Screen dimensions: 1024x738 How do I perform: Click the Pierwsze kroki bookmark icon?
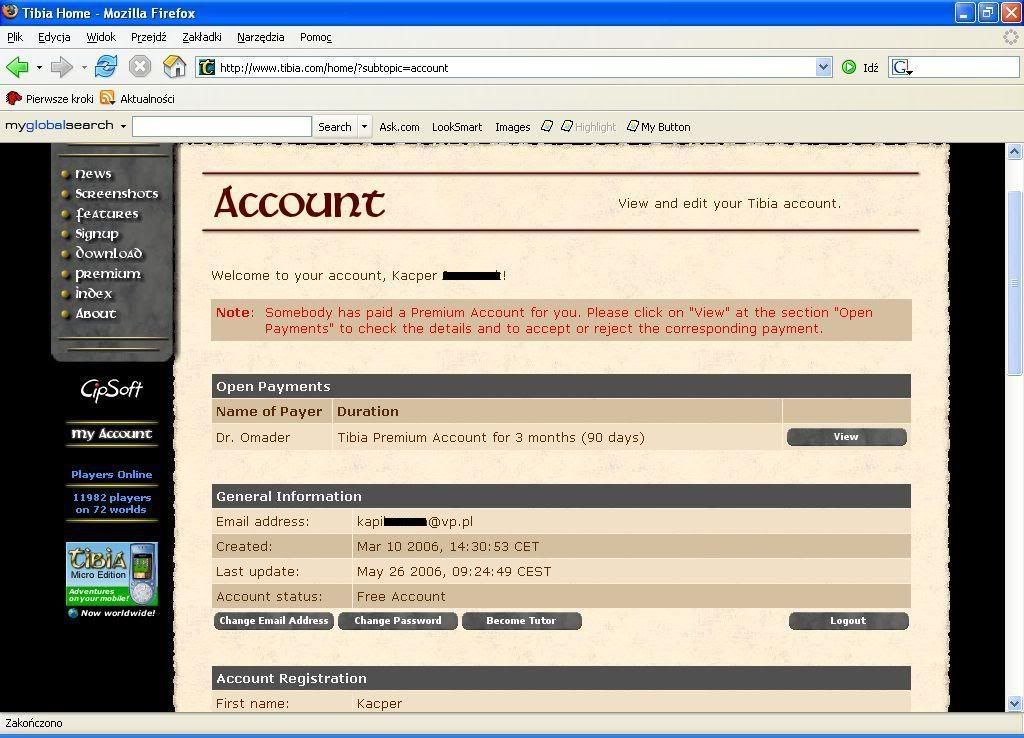[13, 99]
